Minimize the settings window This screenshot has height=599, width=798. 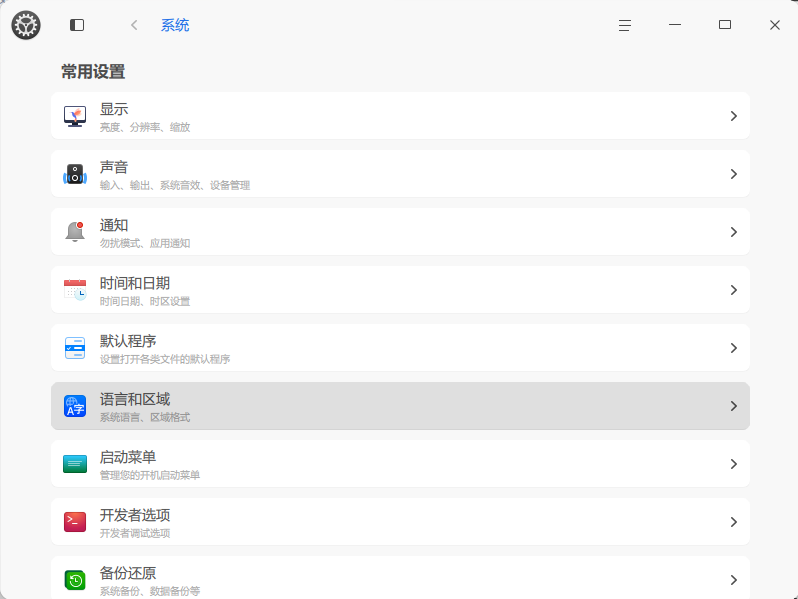click(x=675, y=24)
